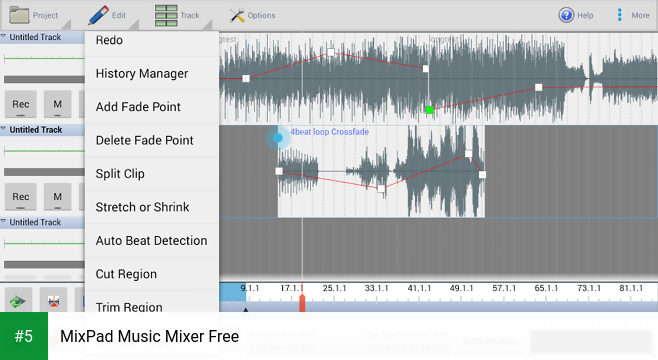The image size is (658, 360).
Task: Select the third Untitled Track name header
Action: (x=35, y=222)
